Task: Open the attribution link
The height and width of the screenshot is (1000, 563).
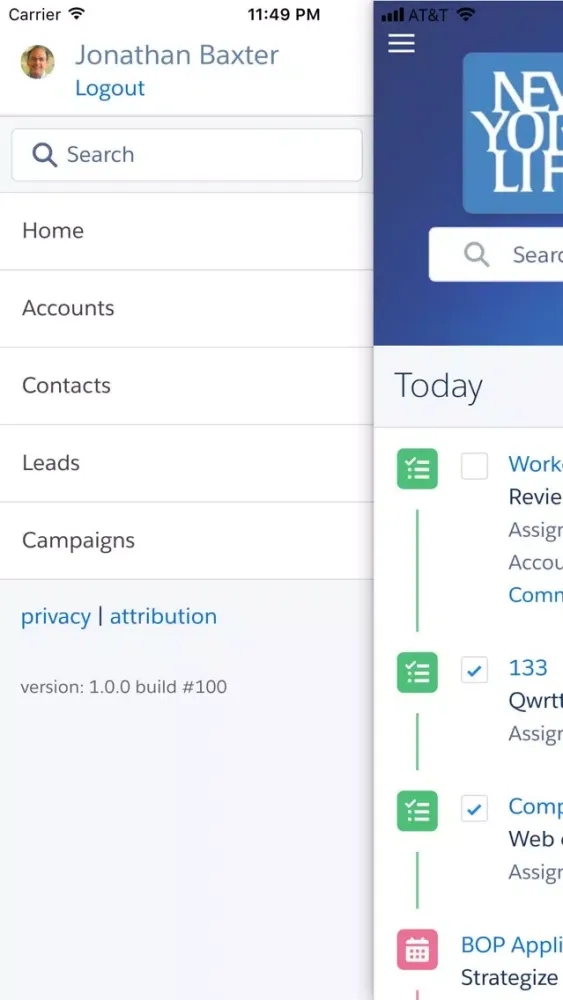Action: pos(163,616)
